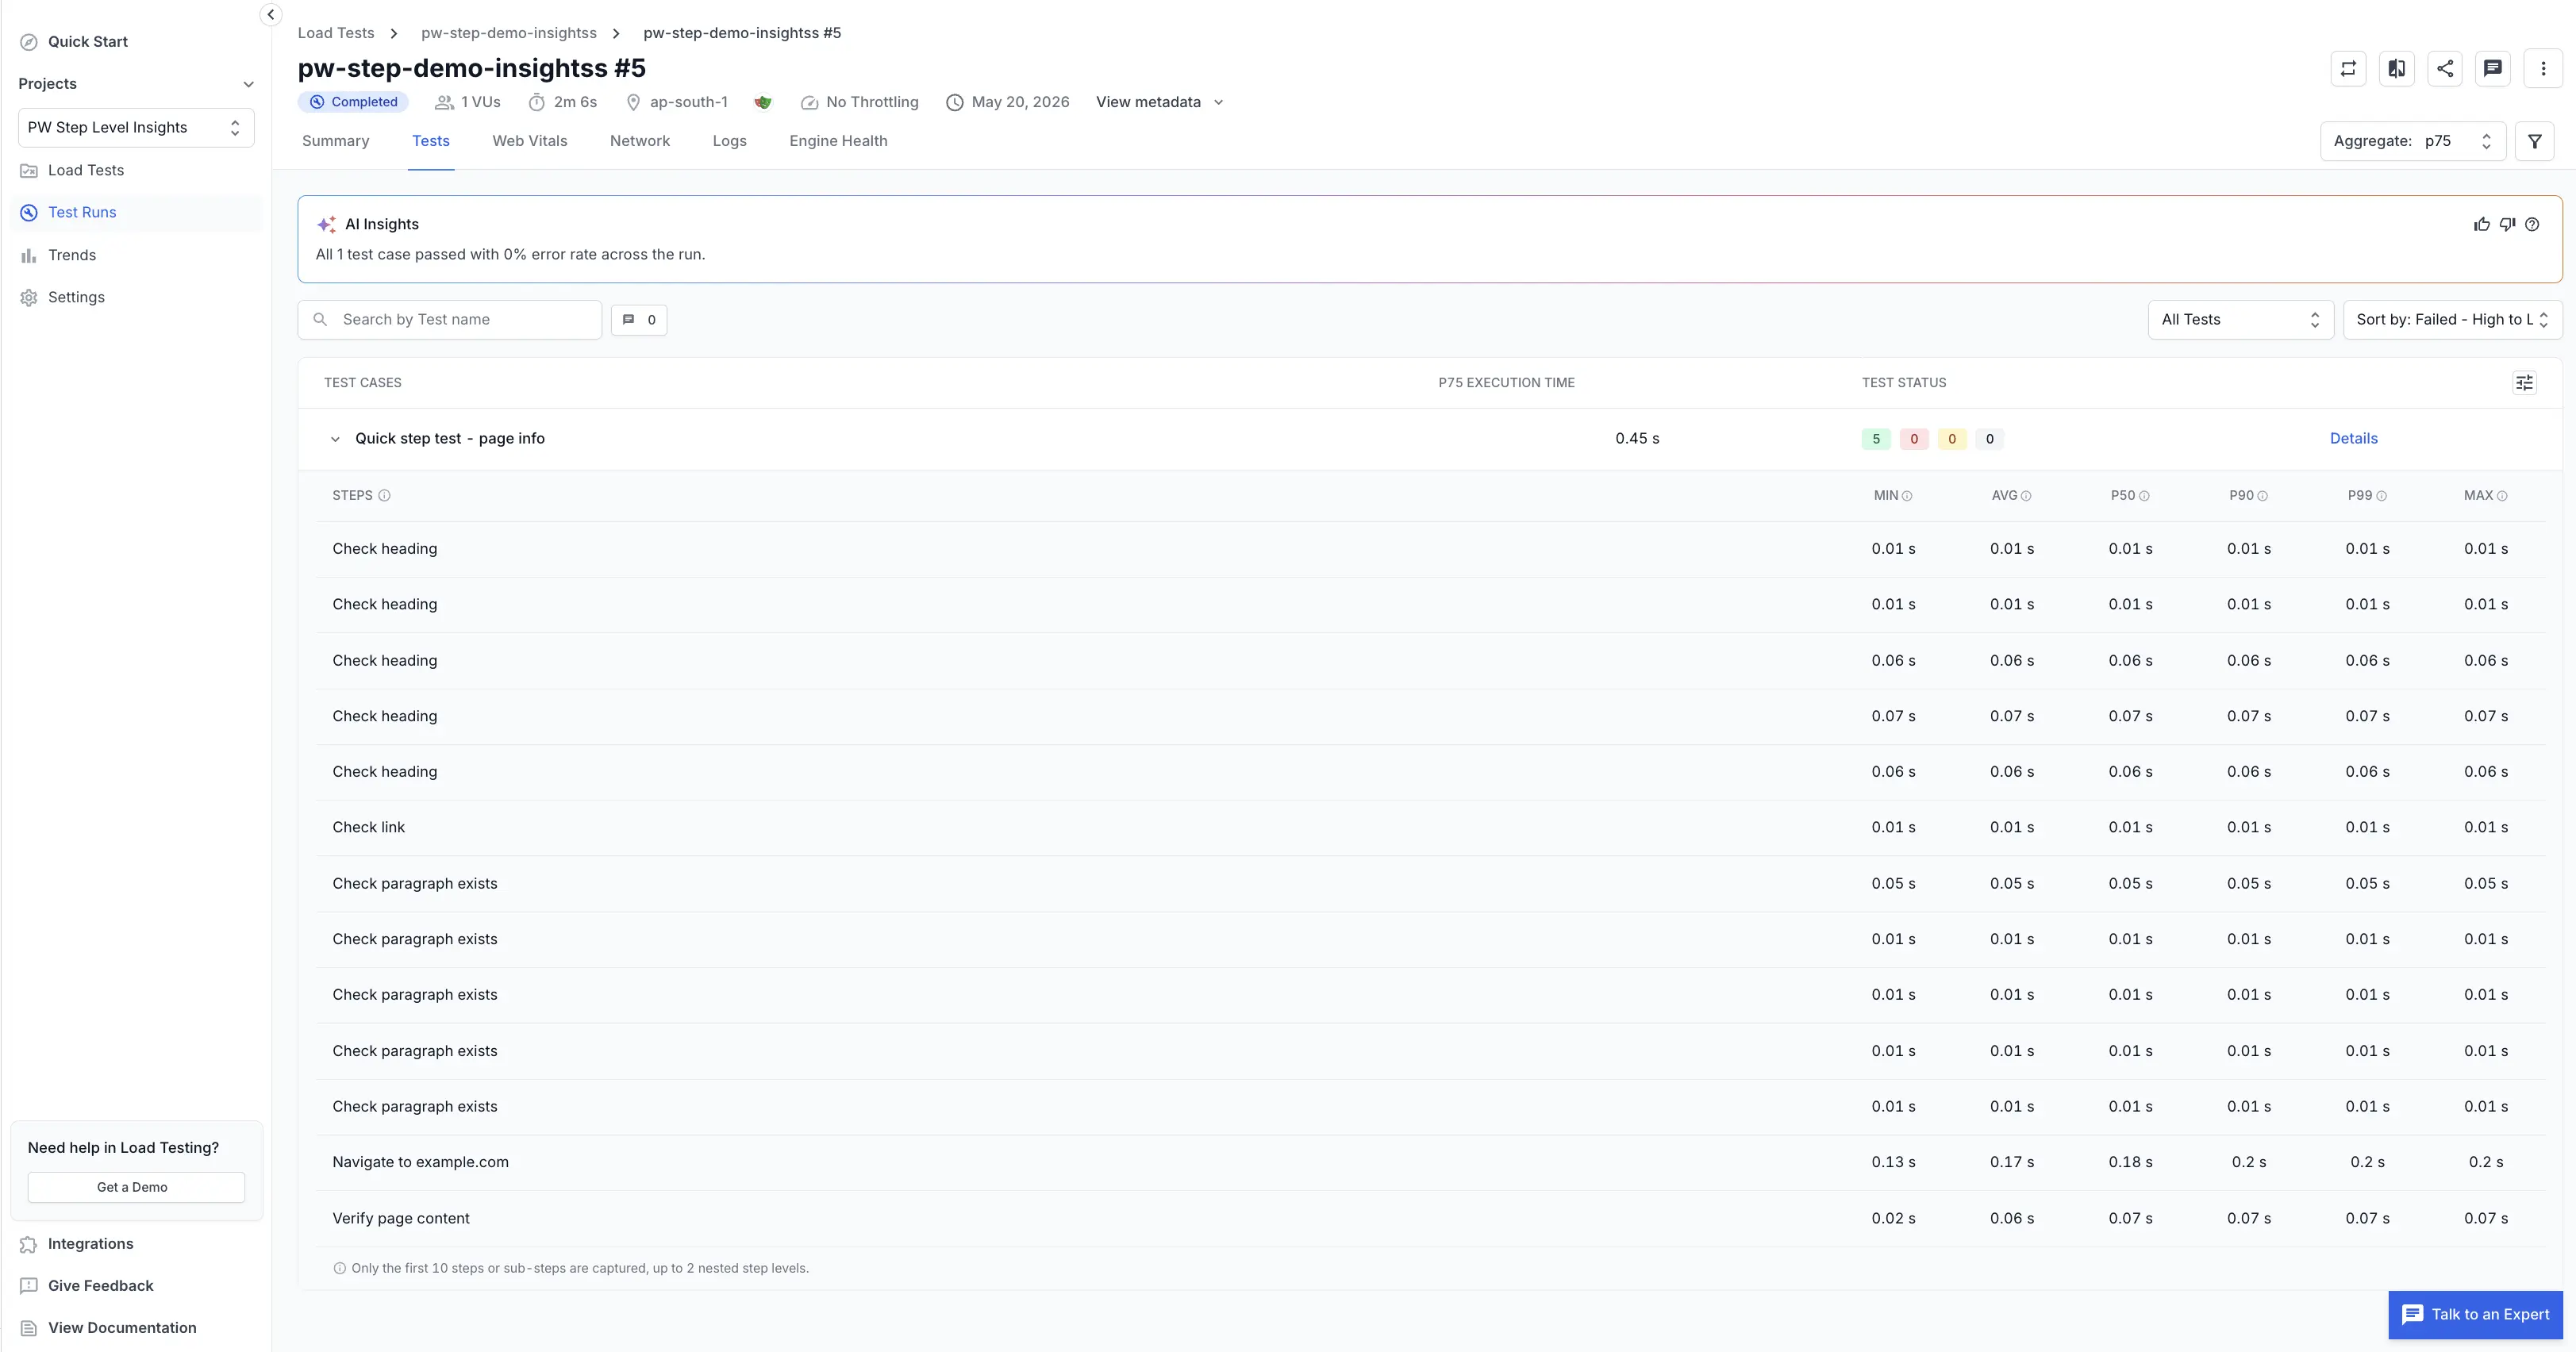Click the May 20, 2026 date

1020,102
